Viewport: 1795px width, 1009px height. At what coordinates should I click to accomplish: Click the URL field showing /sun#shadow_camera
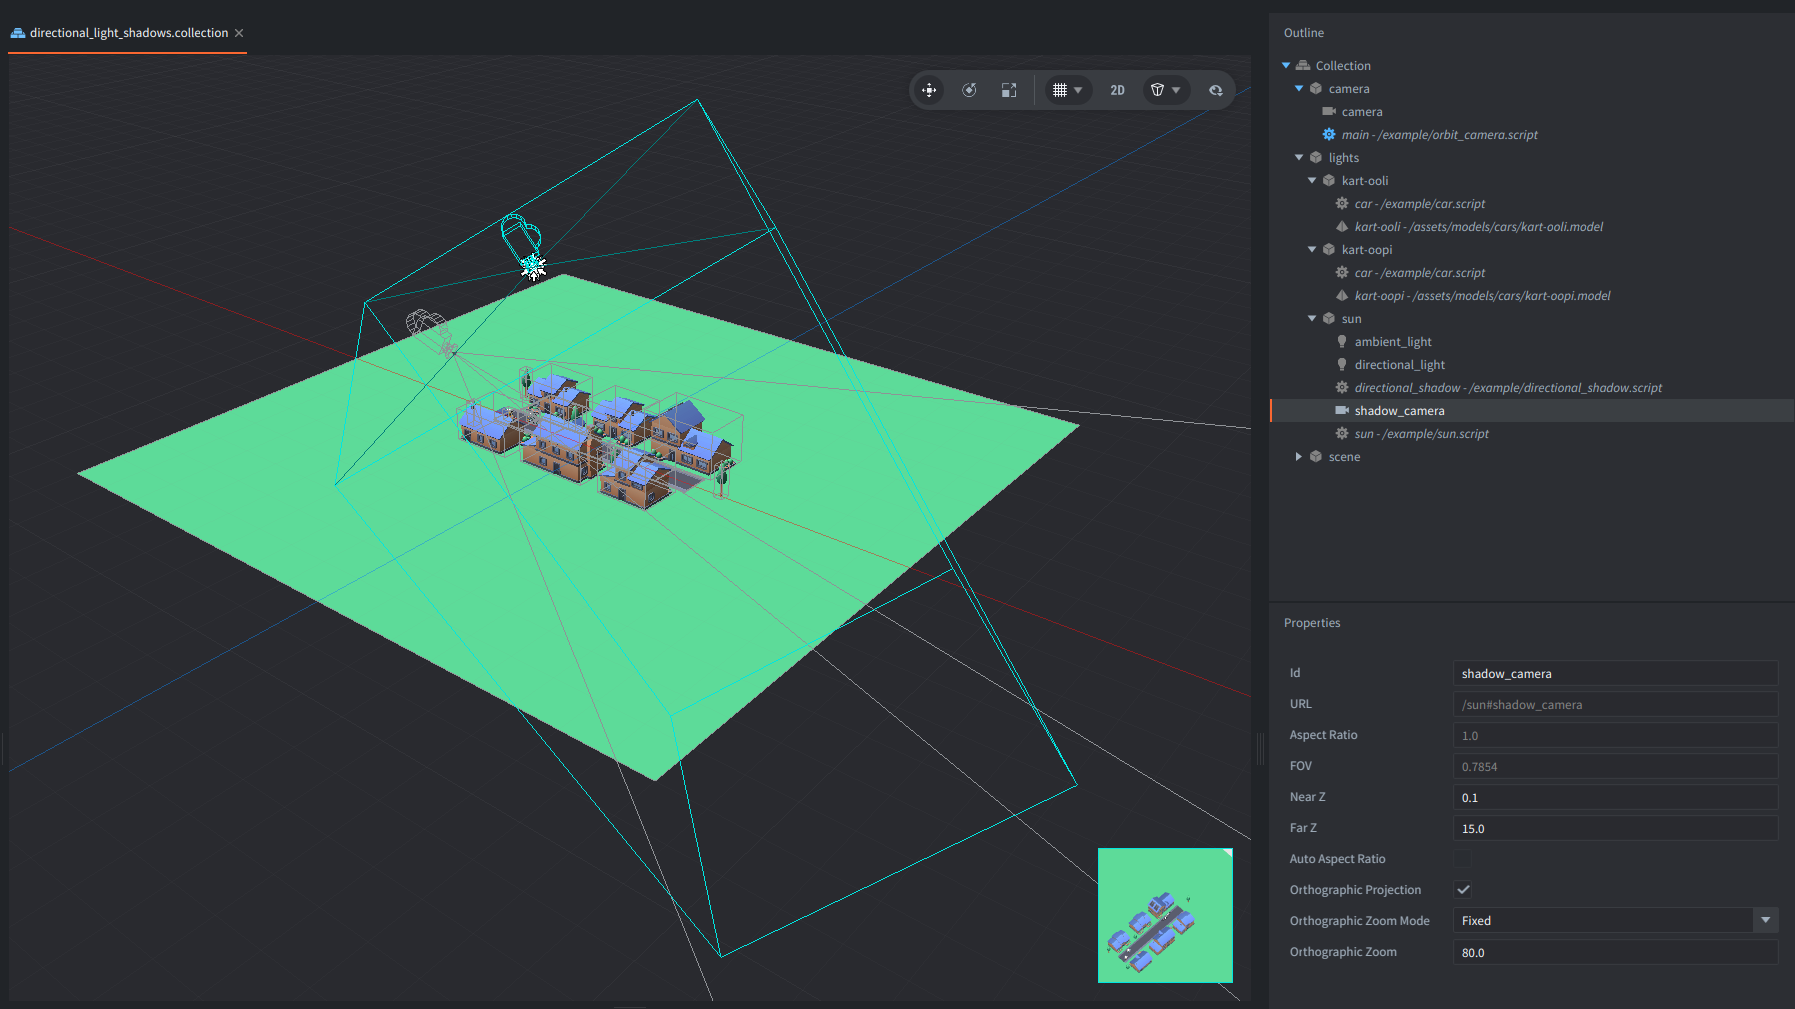click(x=1616, y=705)
